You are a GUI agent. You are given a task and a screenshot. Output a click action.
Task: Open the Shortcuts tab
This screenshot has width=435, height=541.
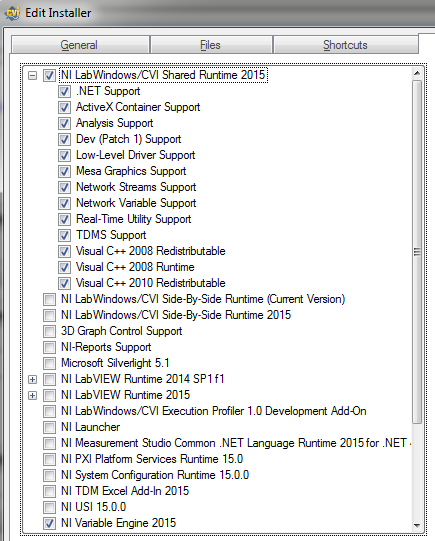pos(346,45)
